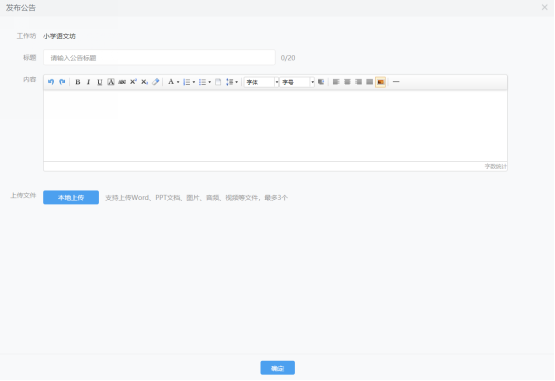Clear formatting with eraser tool
The width and height of the screenshot is (555, 381).
(x=156, y=82)
